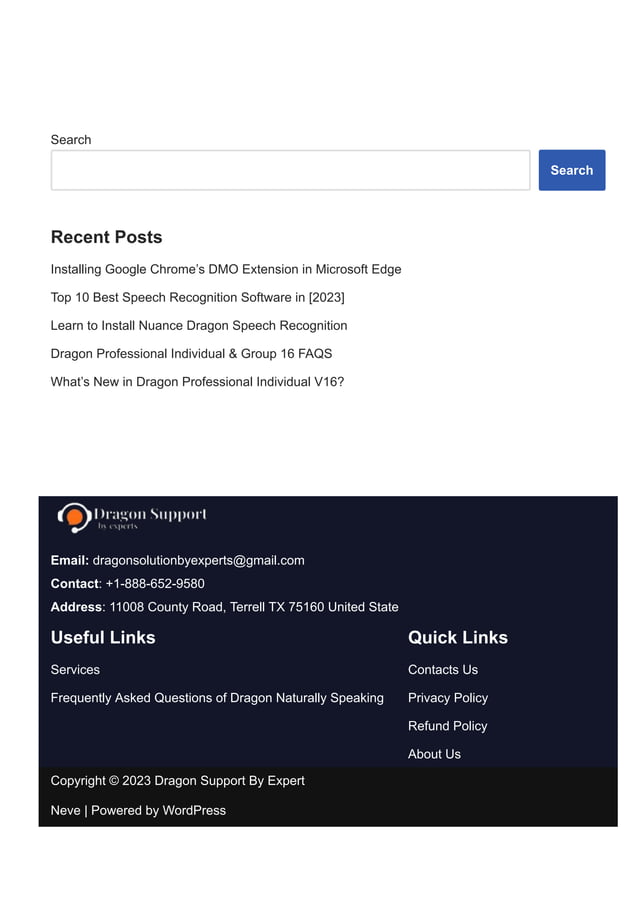Click the dragonsolutionbyexperts email address
This screenshot has width=638, height=903.
[199, 560]
